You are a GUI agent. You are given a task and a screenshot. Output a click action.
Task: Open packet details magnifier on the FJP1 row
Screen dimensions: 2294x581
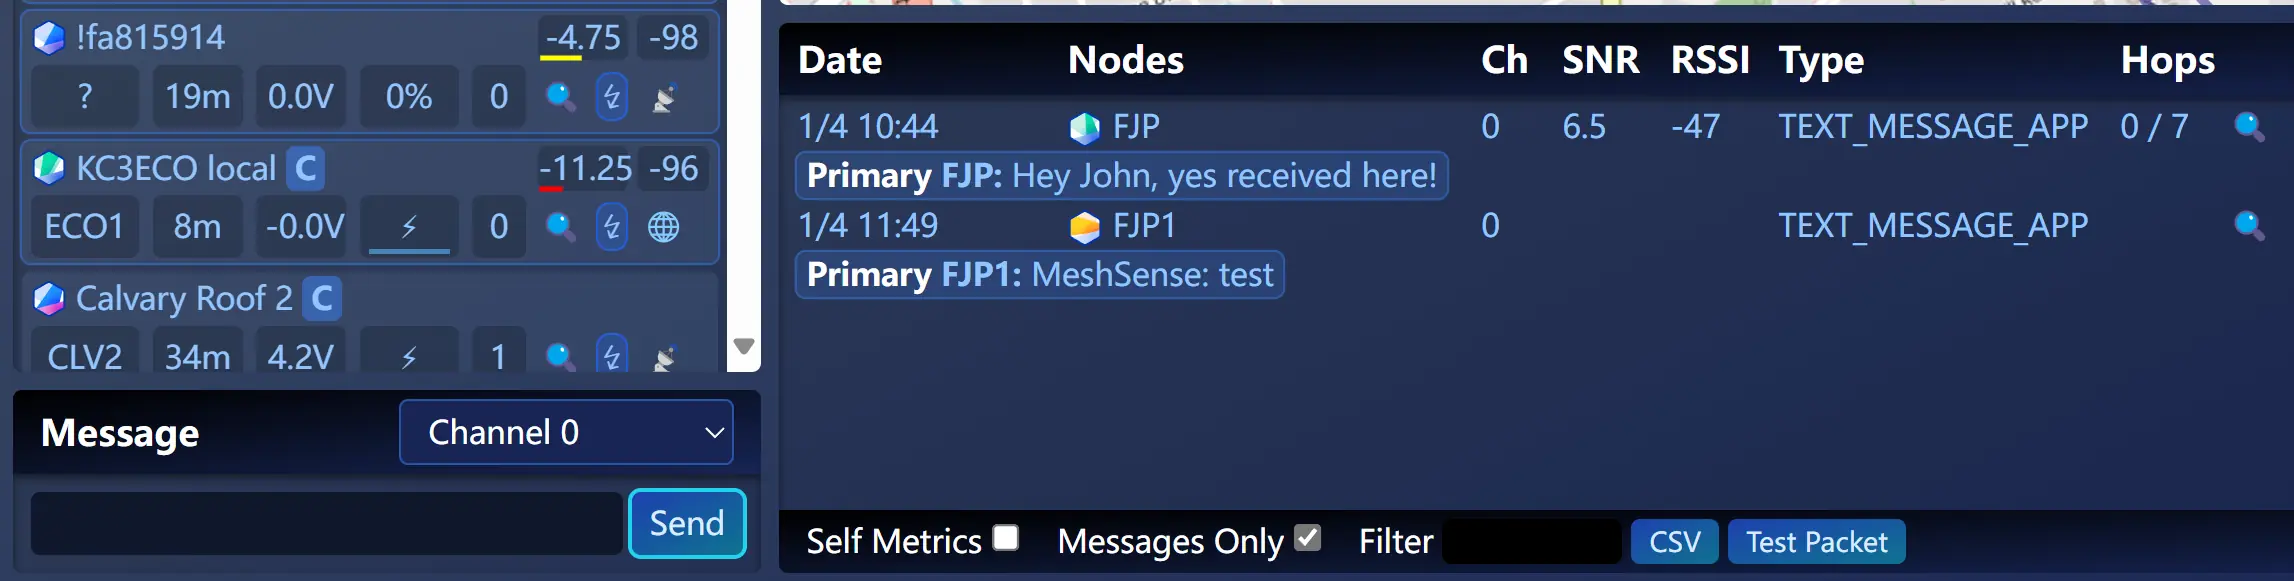(x=2248, y=226)
